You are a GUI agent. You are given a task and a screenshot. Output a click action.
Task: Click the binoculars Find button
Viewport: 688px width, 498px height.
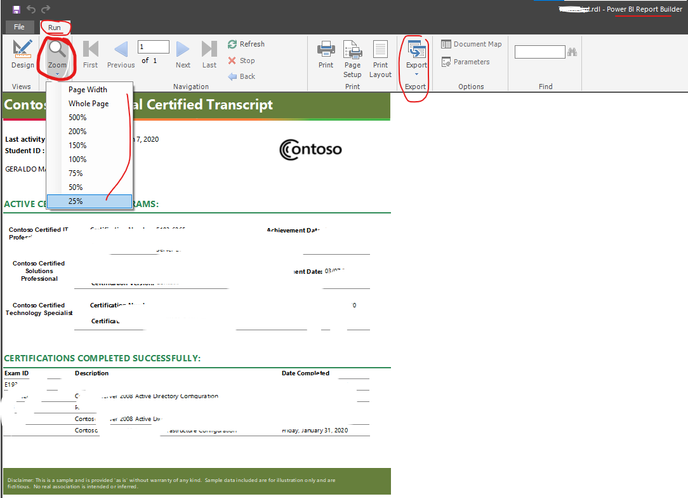(572, 52)
